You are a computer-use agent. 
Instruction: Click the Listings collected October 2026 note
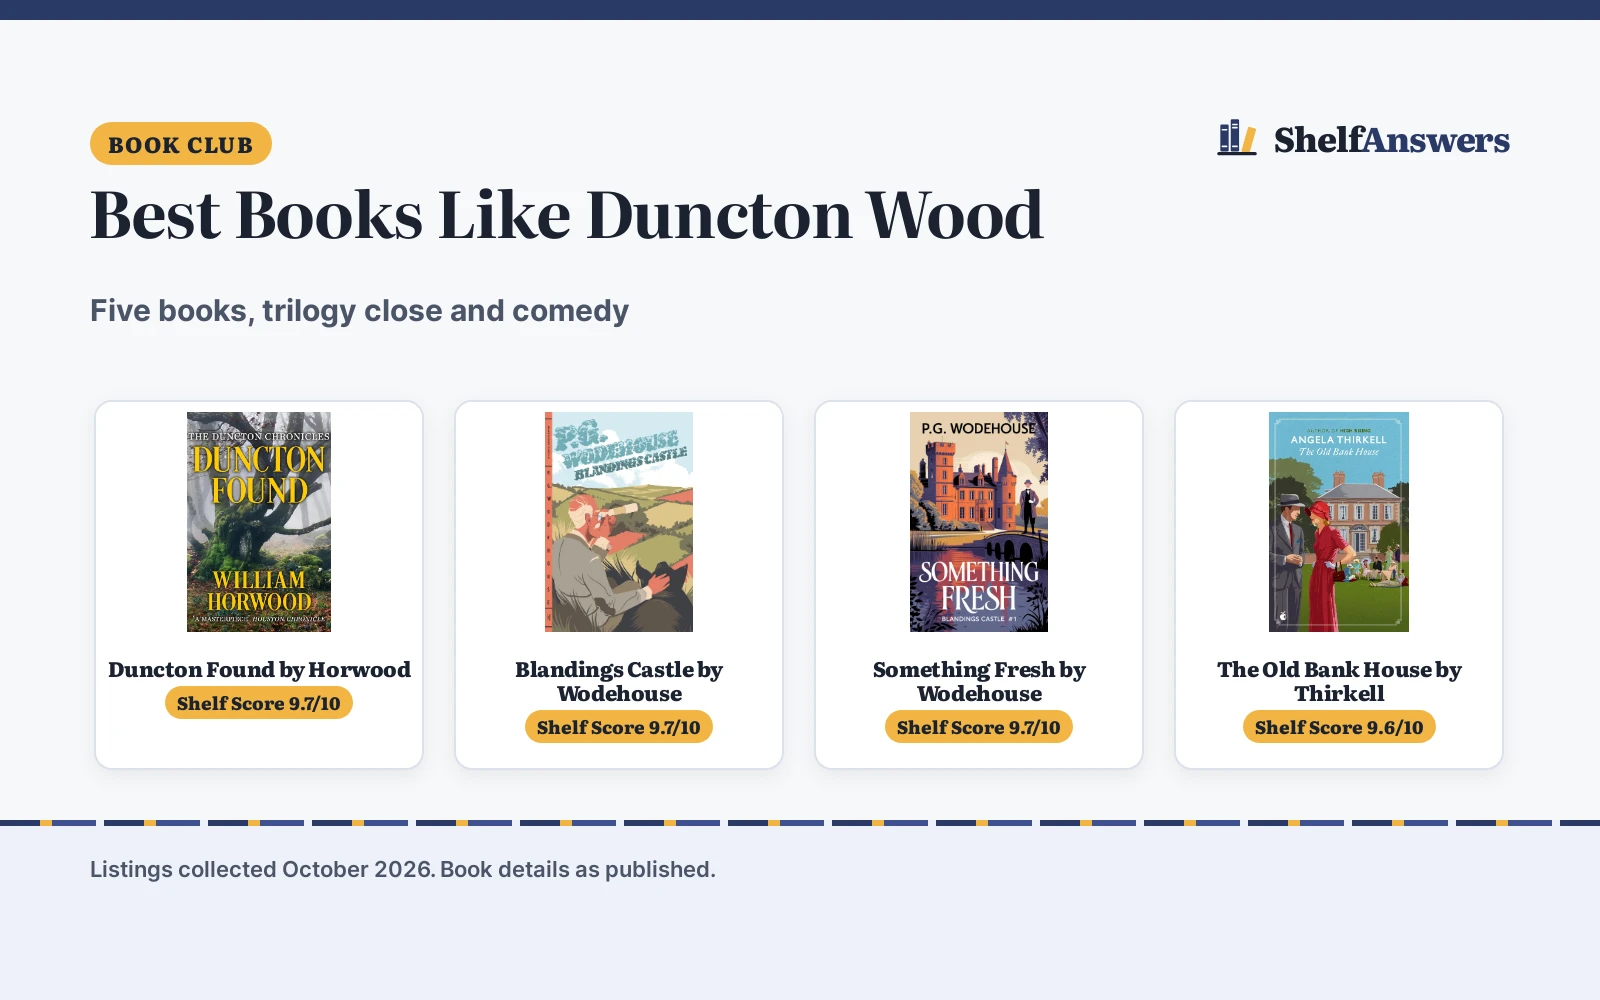tap(403, 869)
